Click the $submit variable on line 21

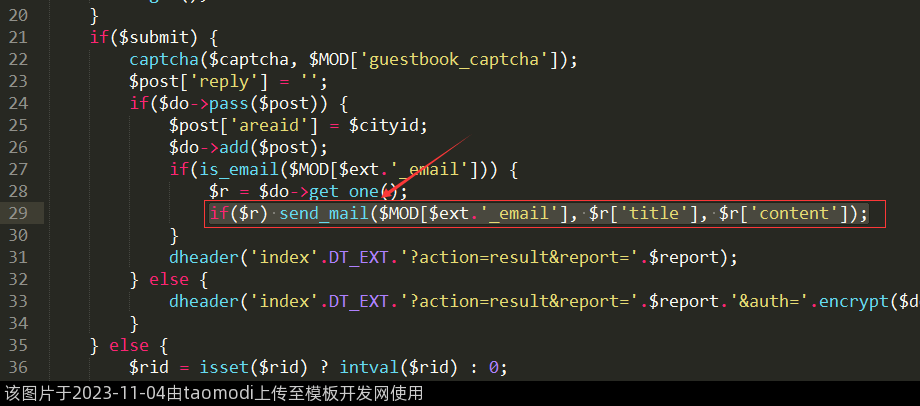click(143, 37)
